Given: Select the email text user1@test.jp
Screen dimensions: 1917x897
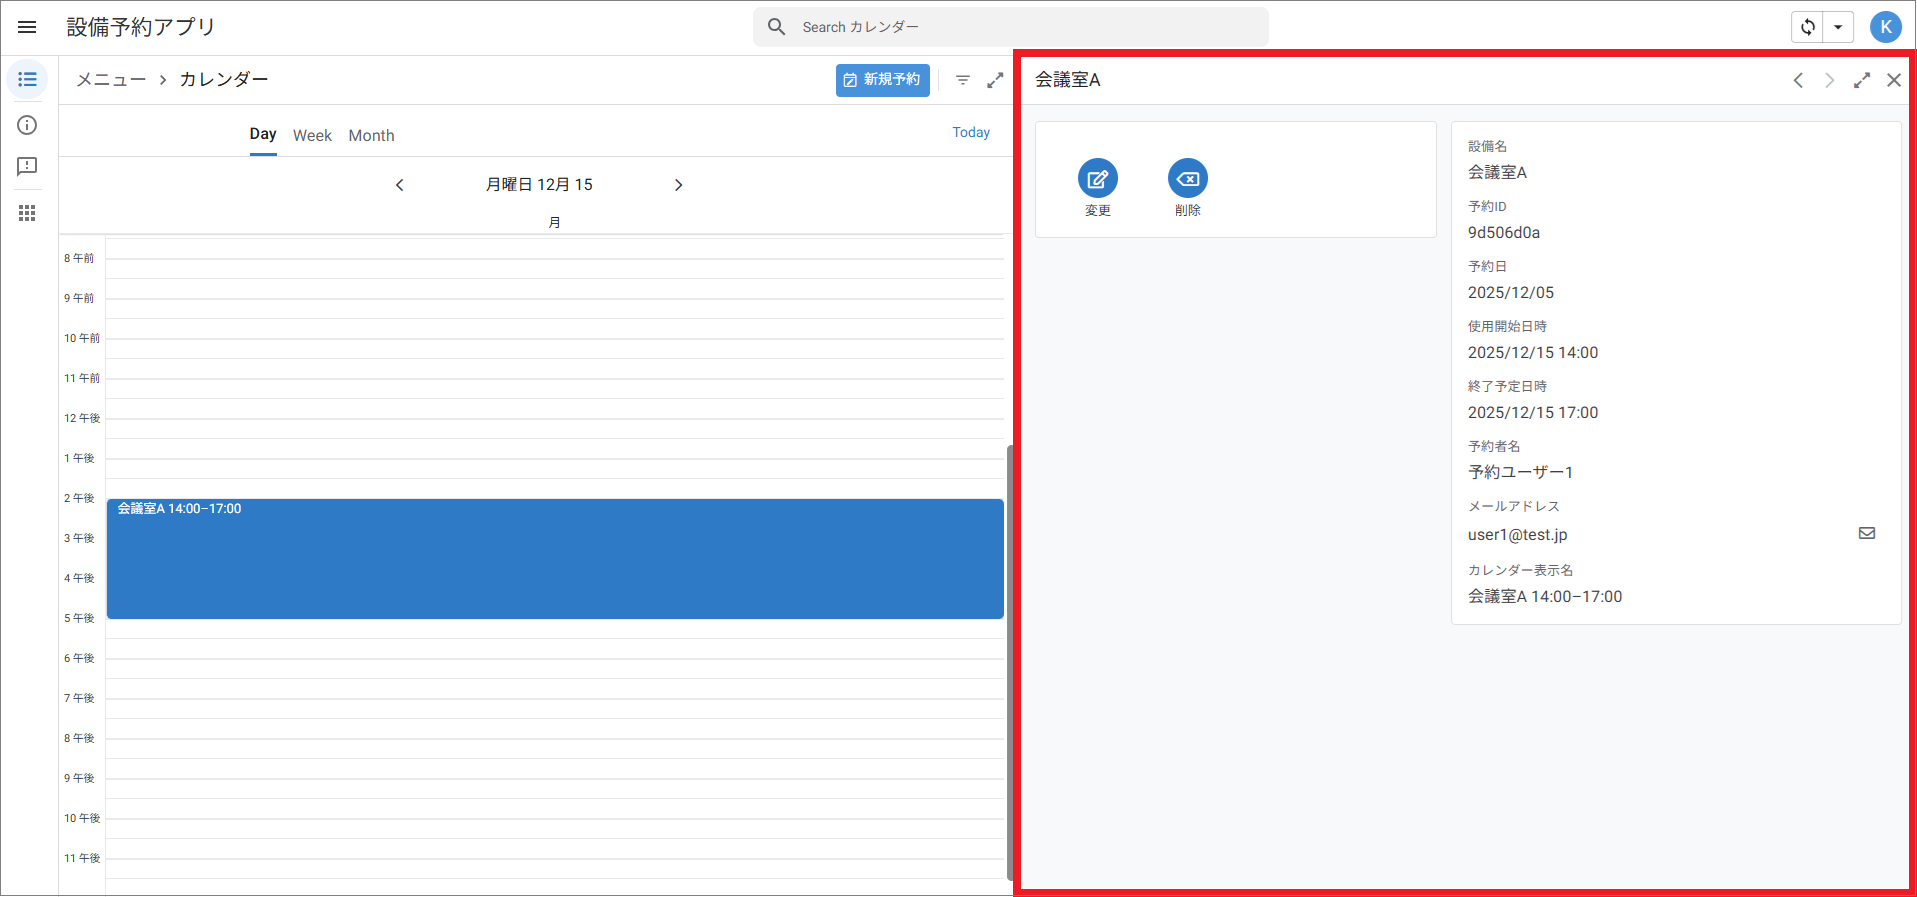Looking at the screenshot, I should [1517, 535].
